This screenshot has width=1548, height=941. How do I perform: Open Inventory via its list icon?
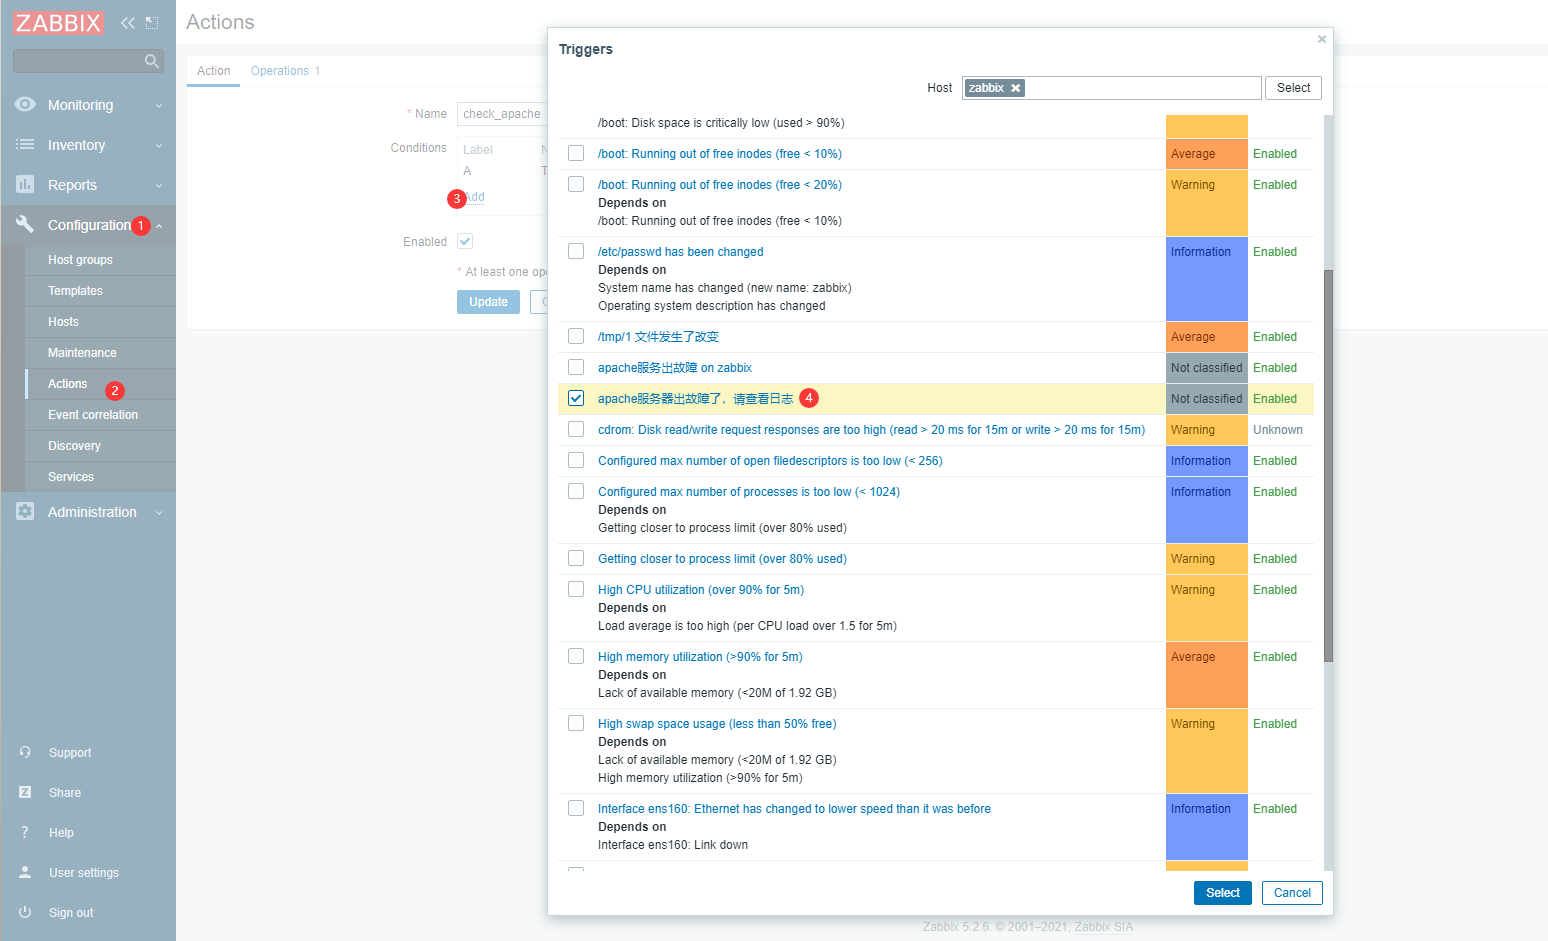[x=25, y=144]
